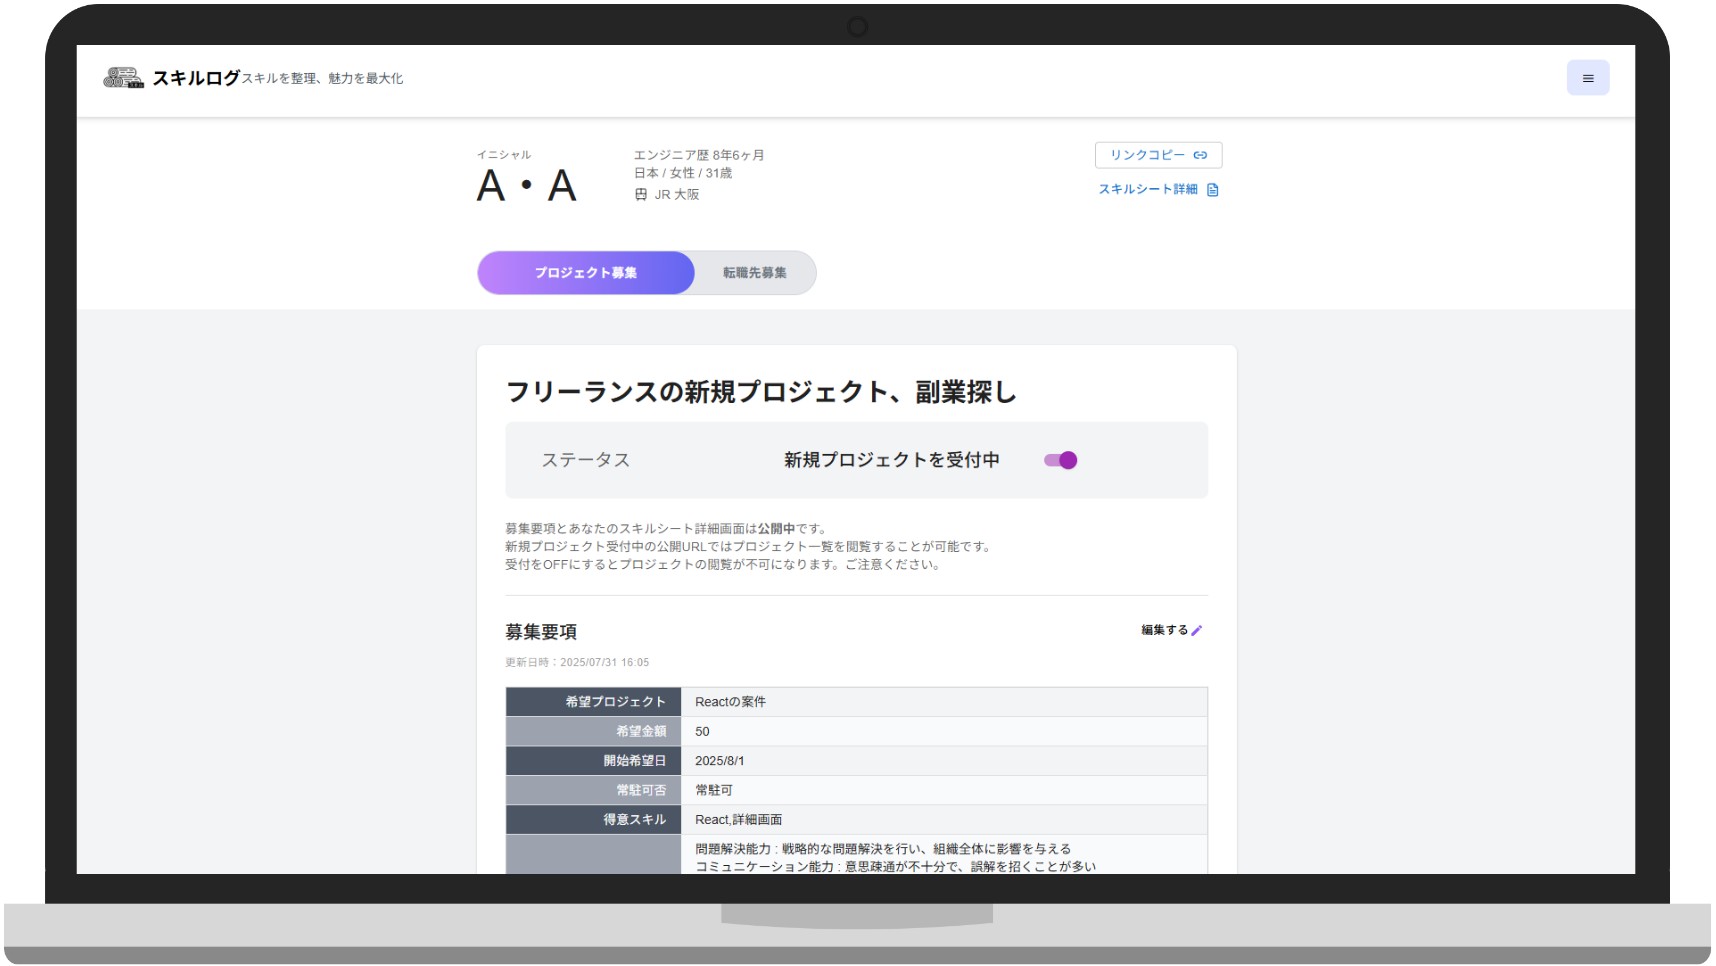Click the Reactの案件 cell in 希望プロジェクト row
Image resolution: width=1716 pixels, height=966 pixels.
731,702
